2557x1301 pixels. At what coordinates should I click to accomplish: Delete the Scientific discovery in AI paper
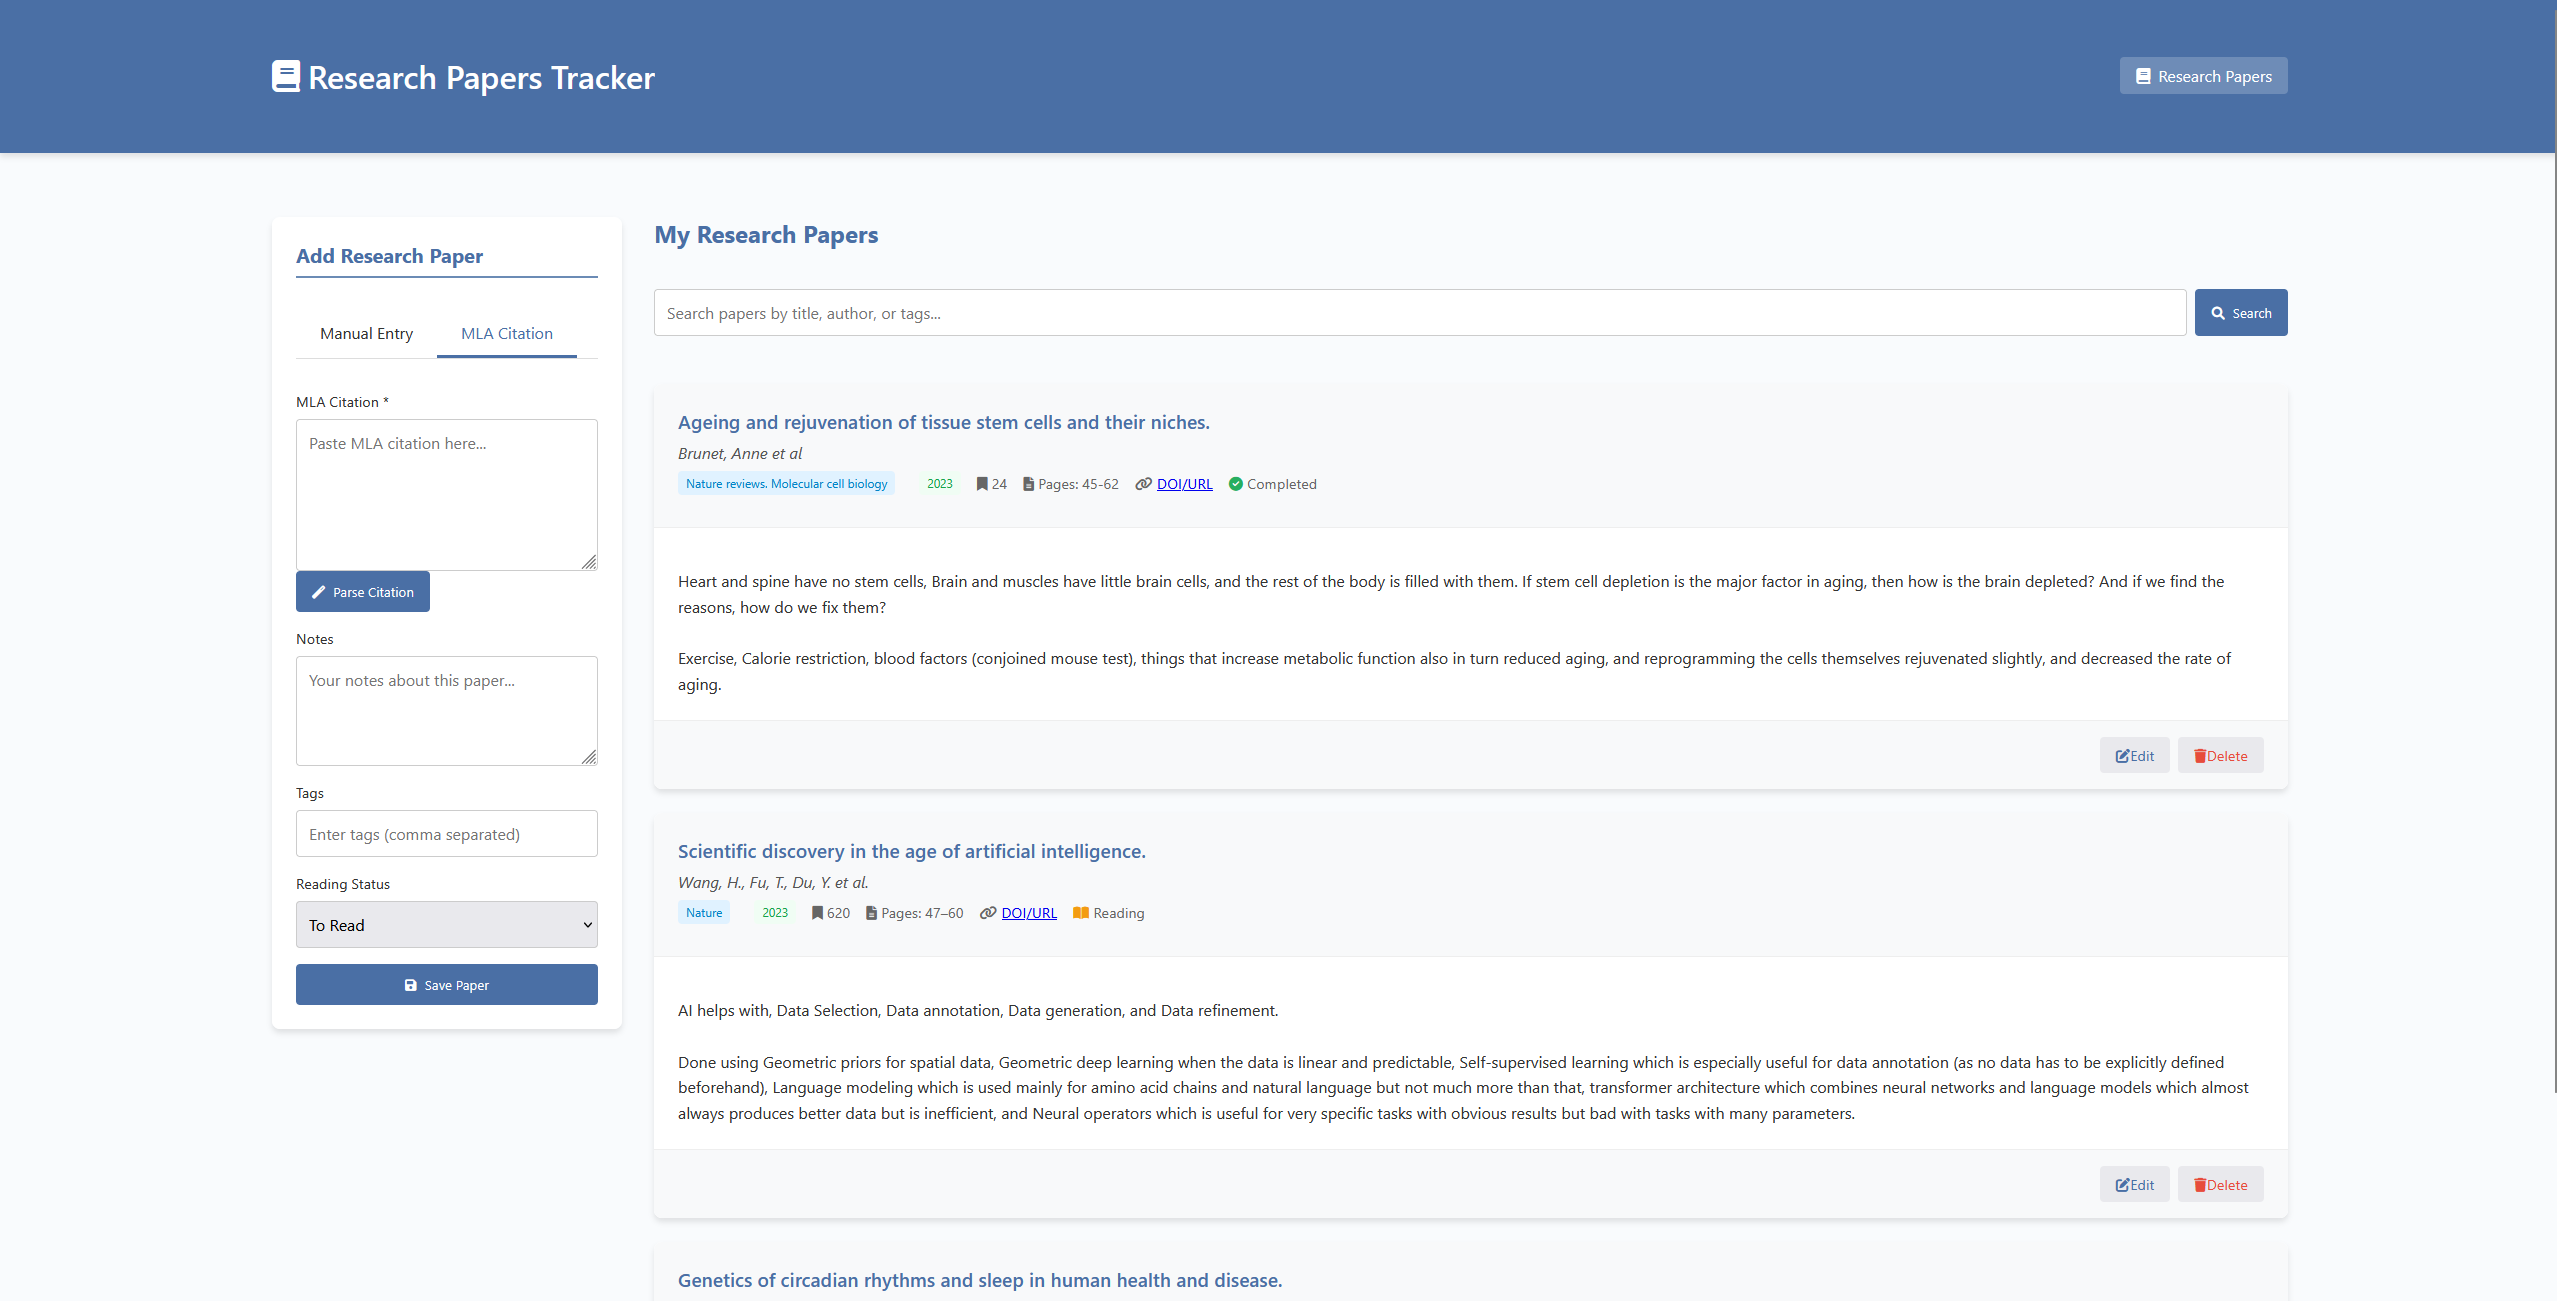(2221, 1185)
